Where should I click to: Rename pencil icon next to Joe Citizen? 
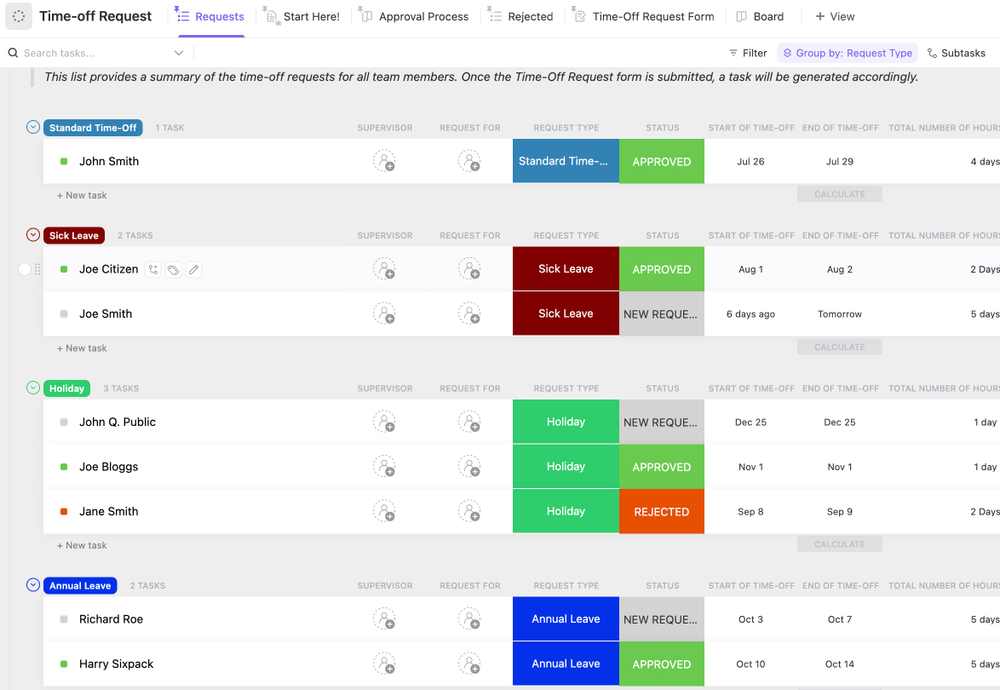tap(194, 270)
